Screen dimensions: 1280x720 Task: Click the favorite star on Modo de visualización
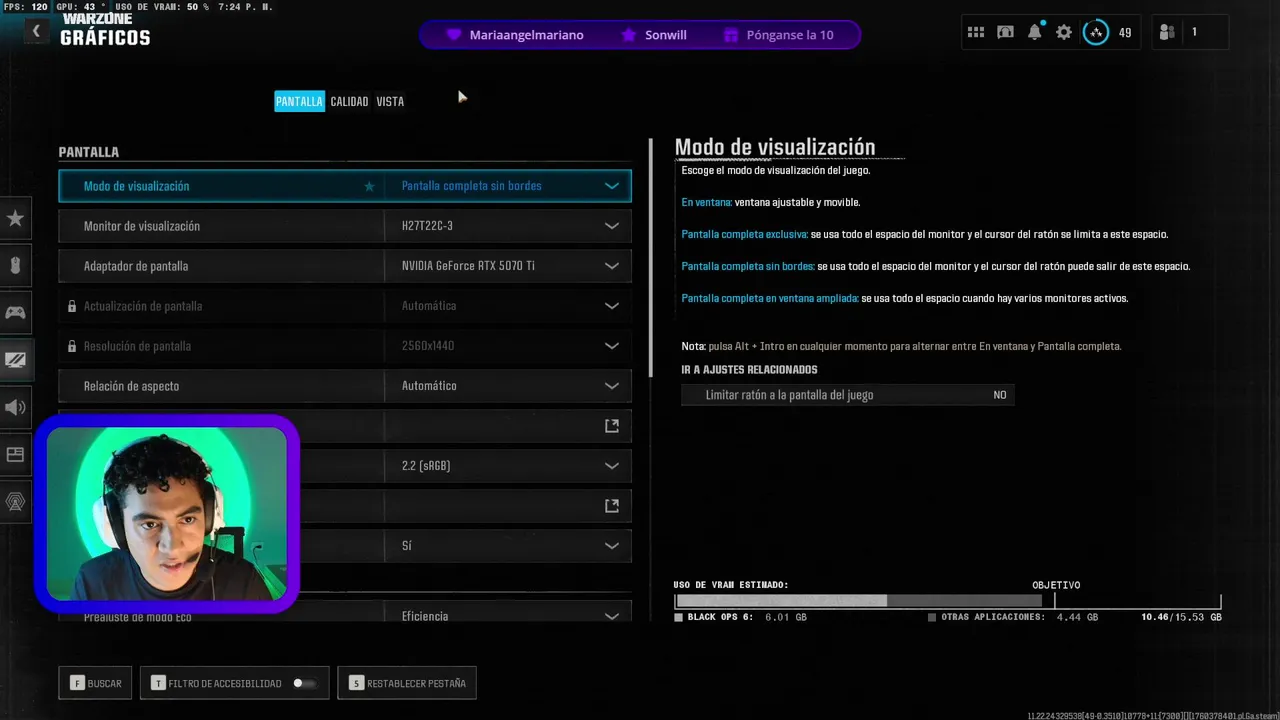click(369, 186)
